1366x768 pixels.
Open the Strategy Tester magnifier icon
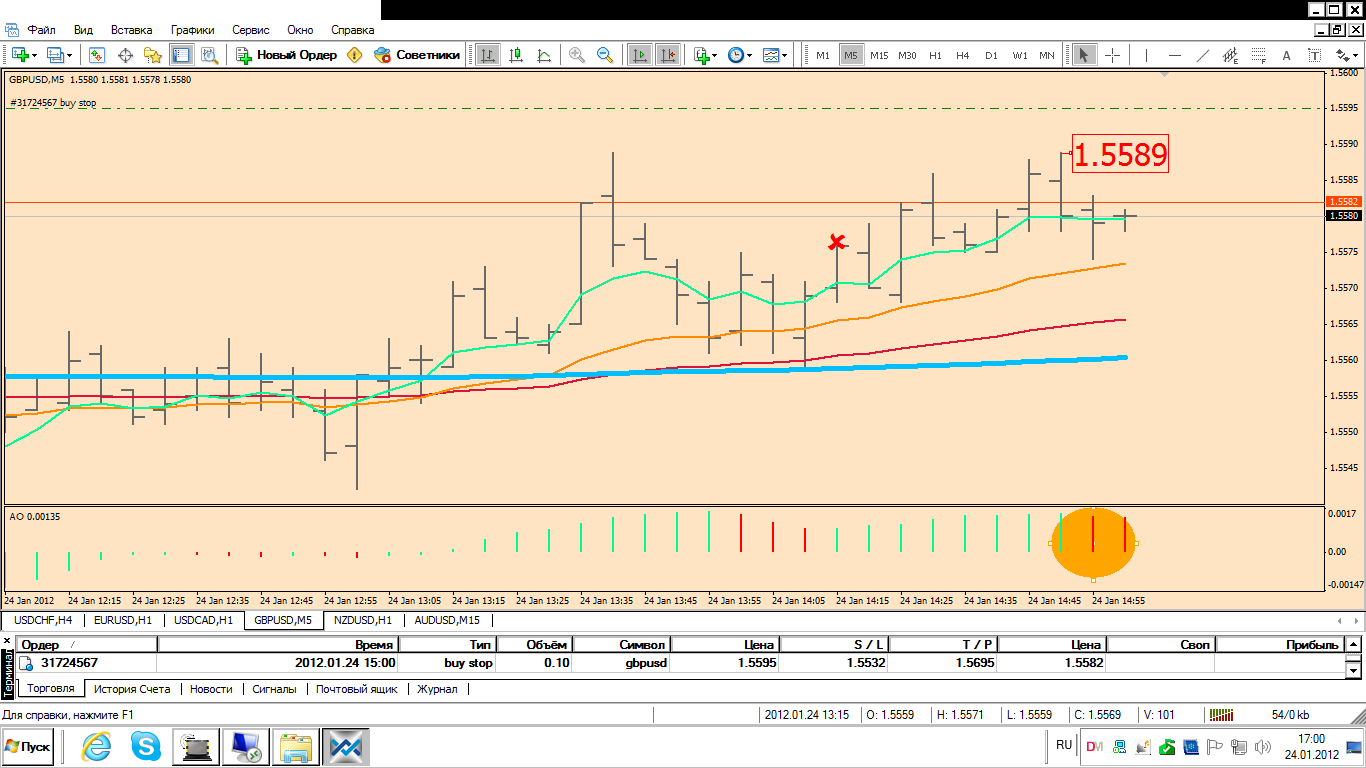[209, 55]
